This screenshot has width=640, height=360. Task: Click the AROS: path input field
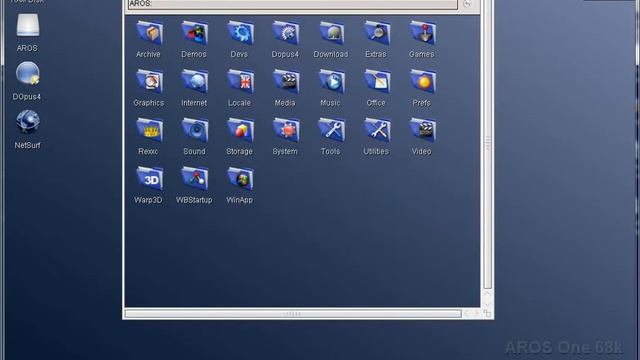[293, 4]
